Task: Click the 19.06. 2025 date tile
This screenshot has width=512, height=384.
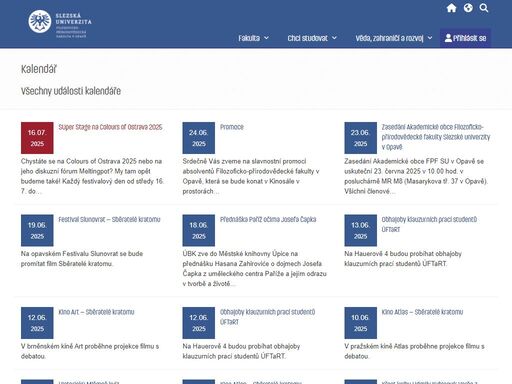Action: [x=37, y=230]
